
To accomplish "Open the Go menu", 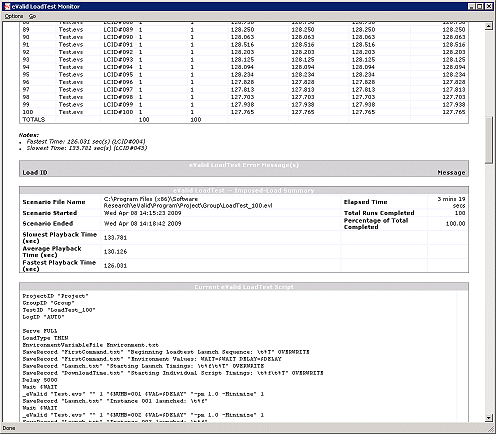I will click(x=32, y=16).
